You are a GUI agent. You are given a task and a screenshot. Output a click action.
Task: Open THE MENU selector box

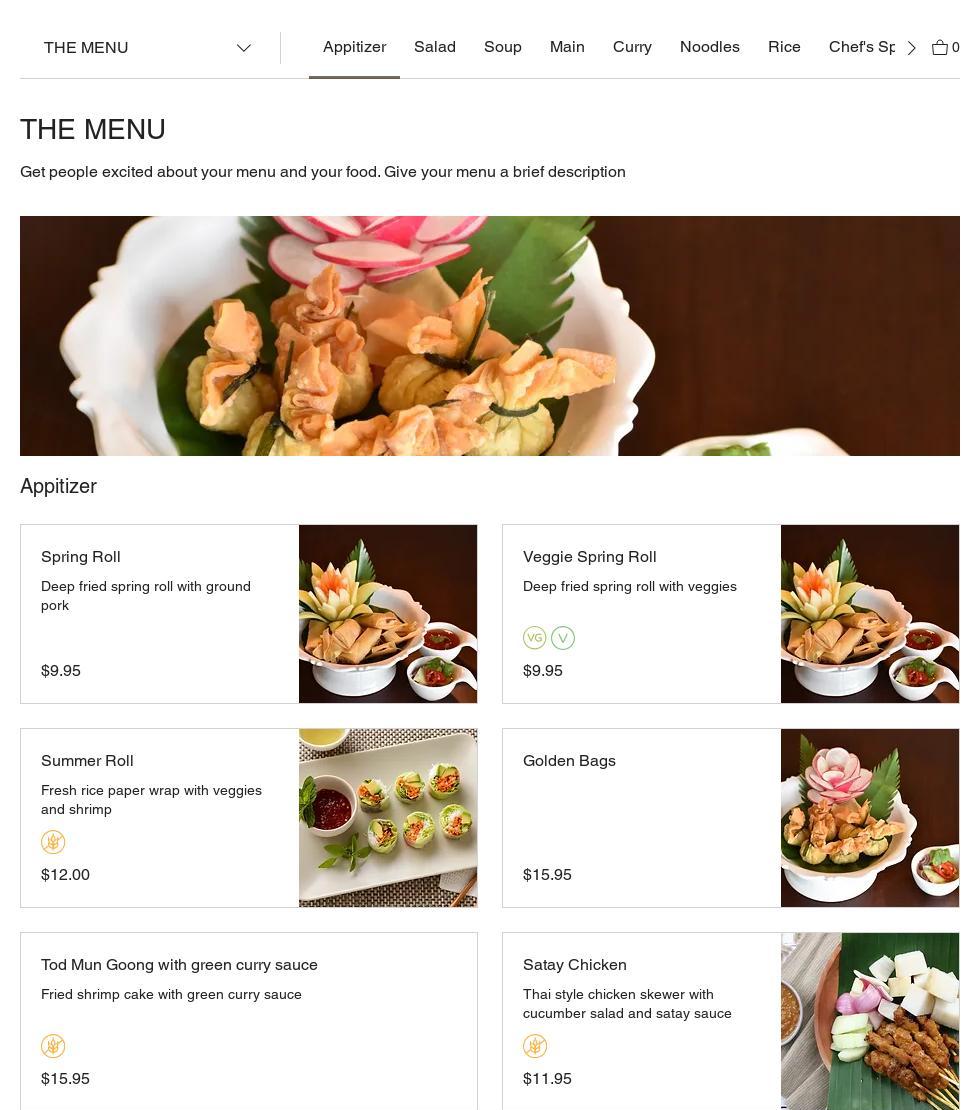click(147, 47)
